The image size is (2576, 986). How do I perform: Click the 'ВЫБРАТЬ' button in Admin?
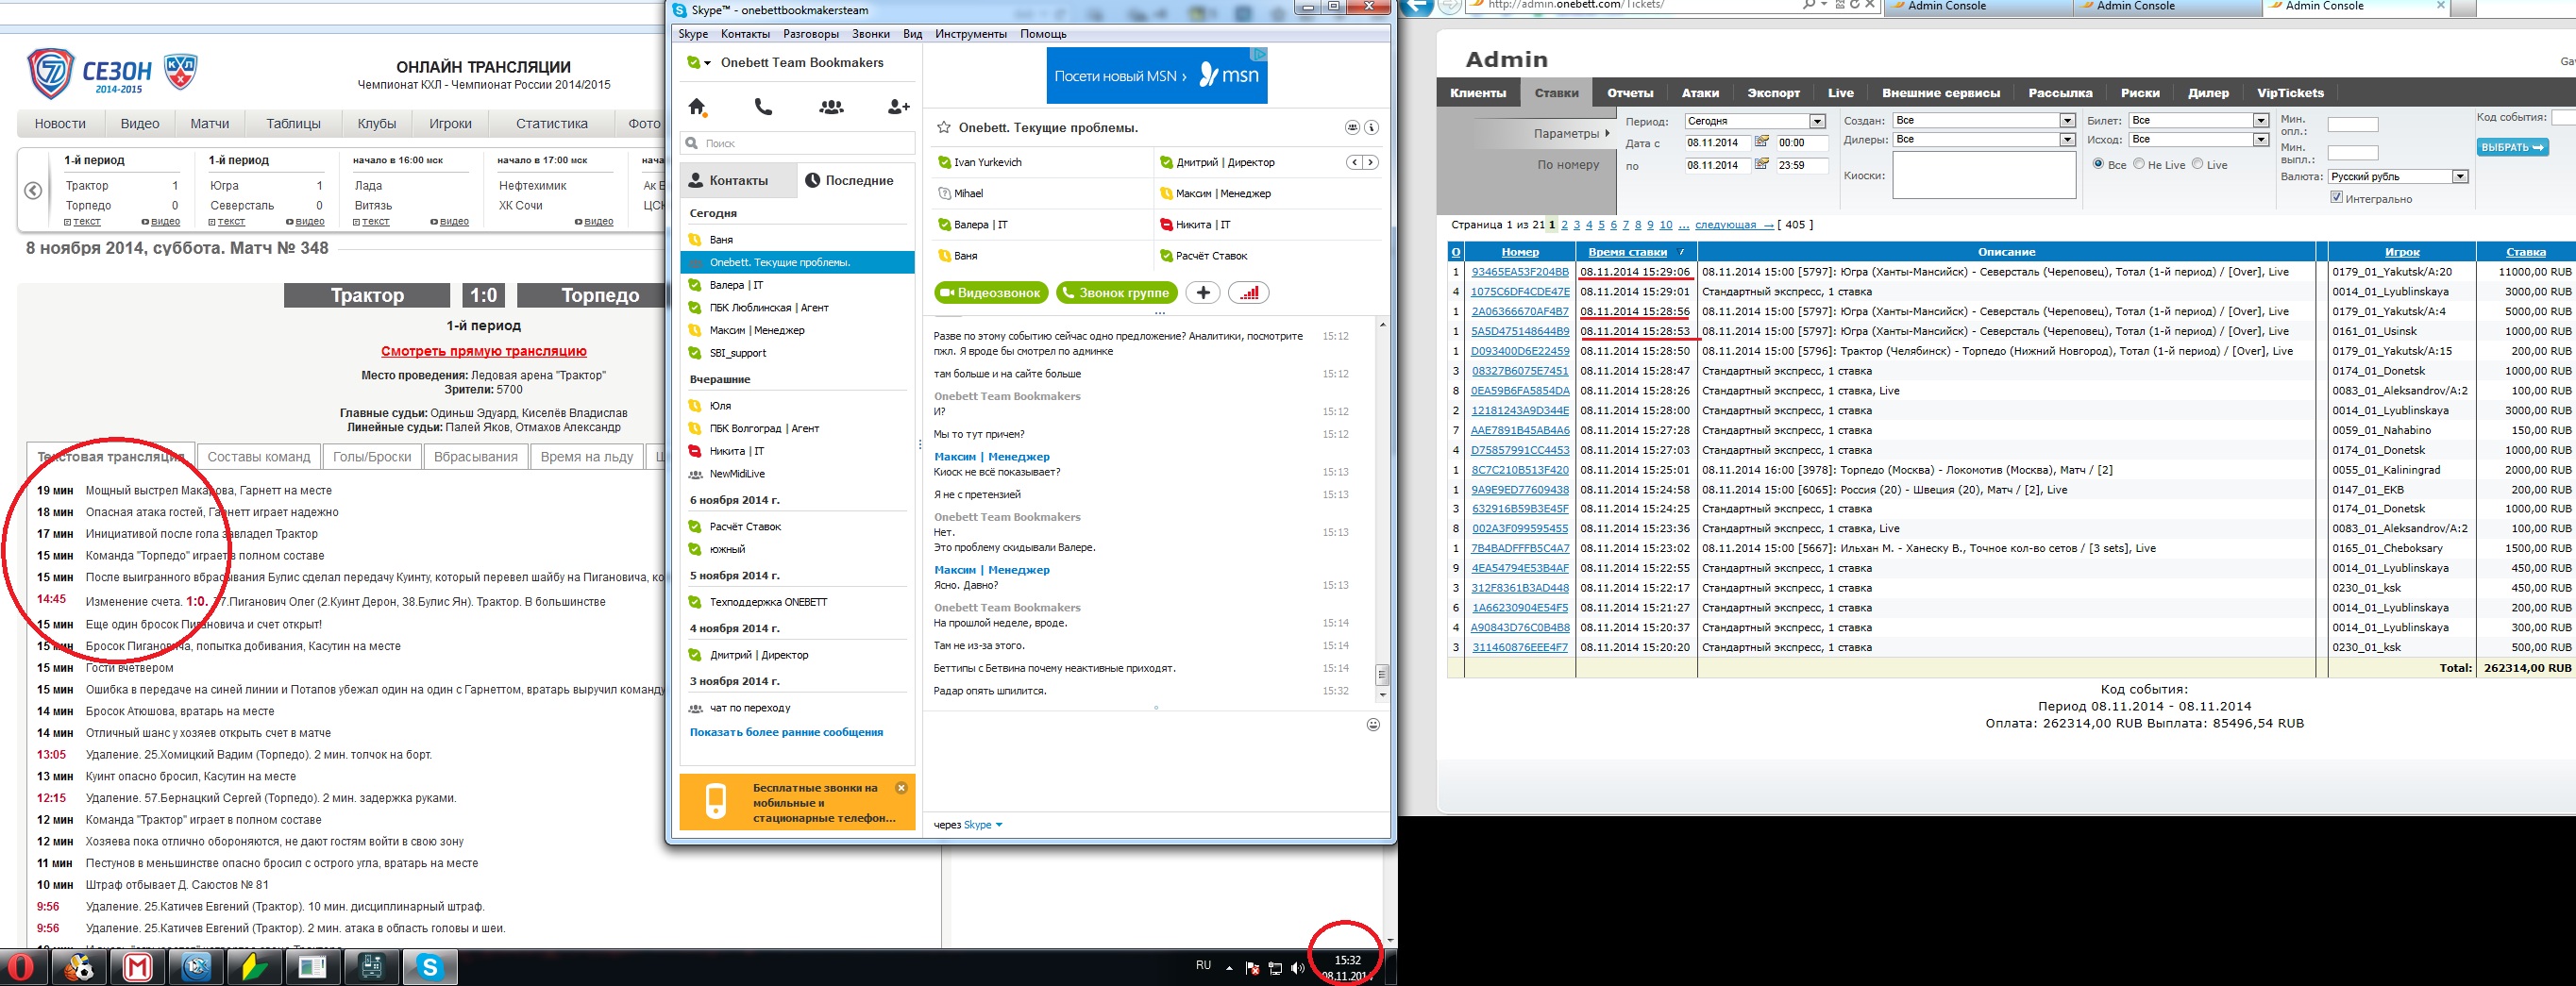click(2512, 147)
